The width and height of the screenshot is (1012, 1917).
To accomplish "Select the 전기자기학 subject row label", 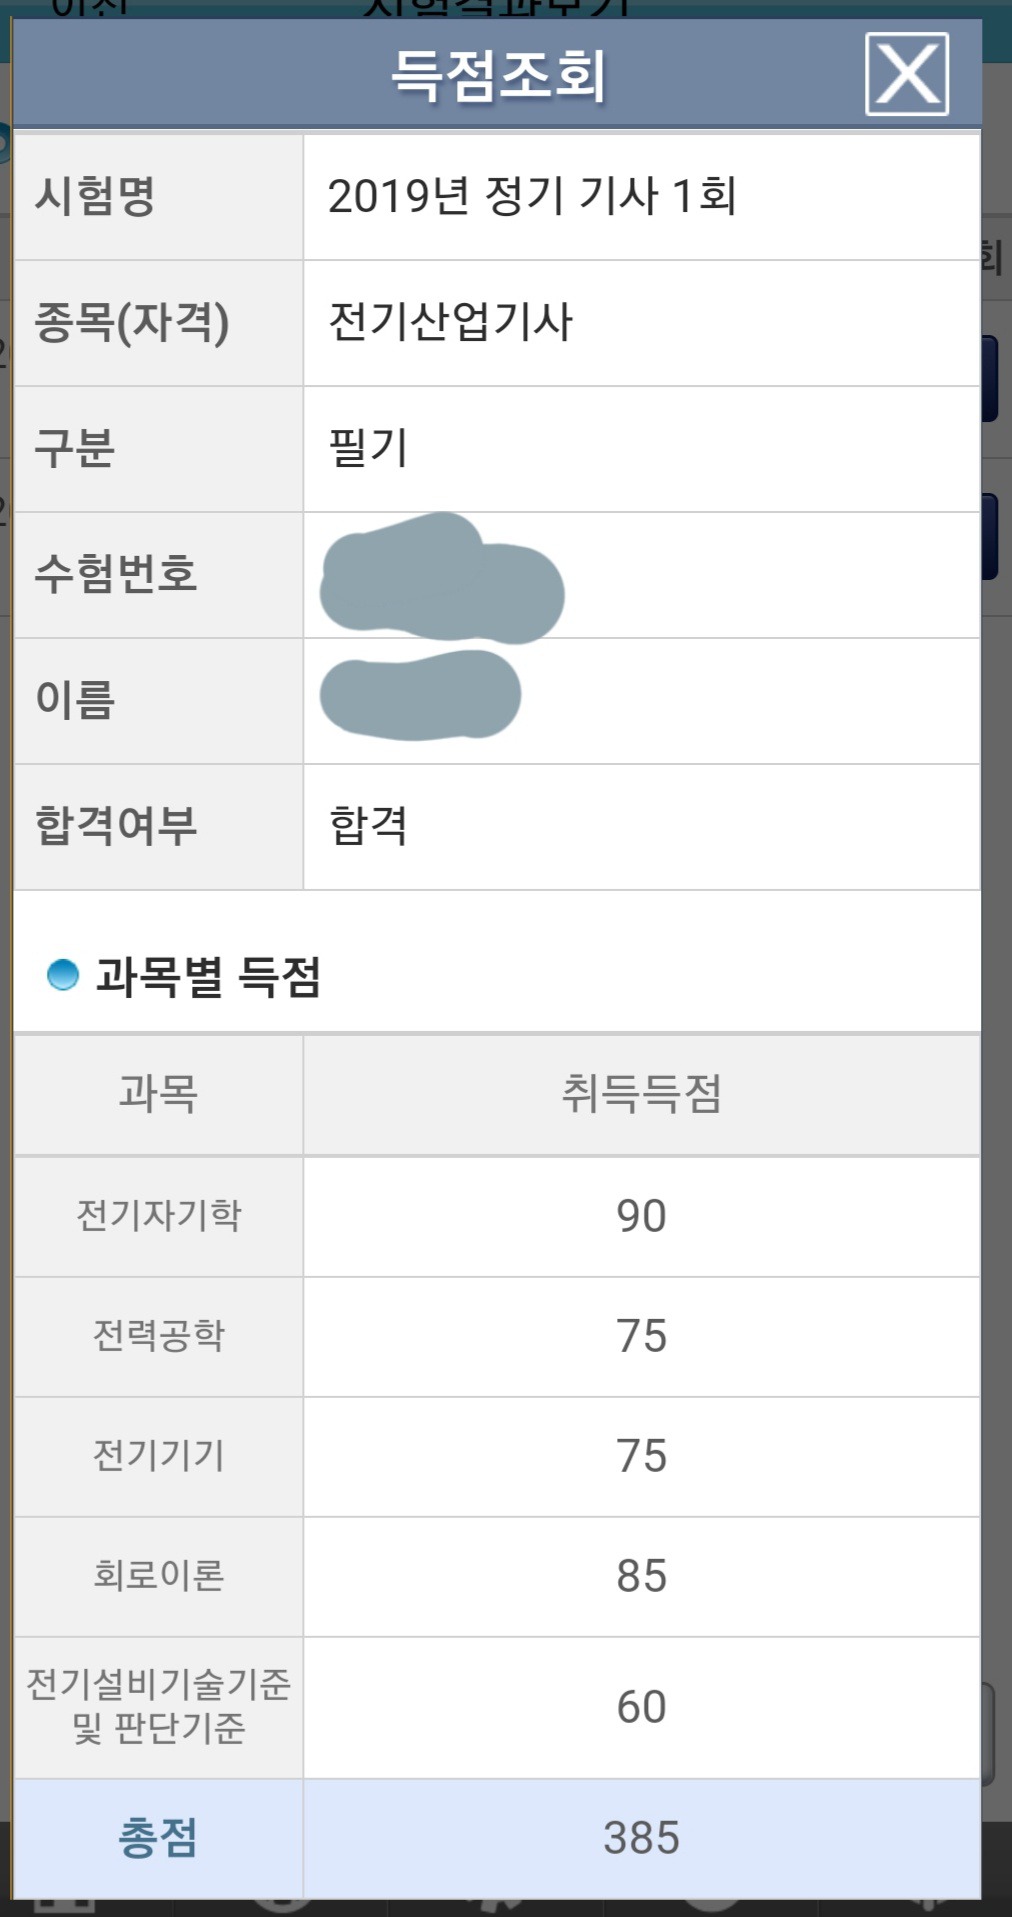I will [x=158, y=1215].
